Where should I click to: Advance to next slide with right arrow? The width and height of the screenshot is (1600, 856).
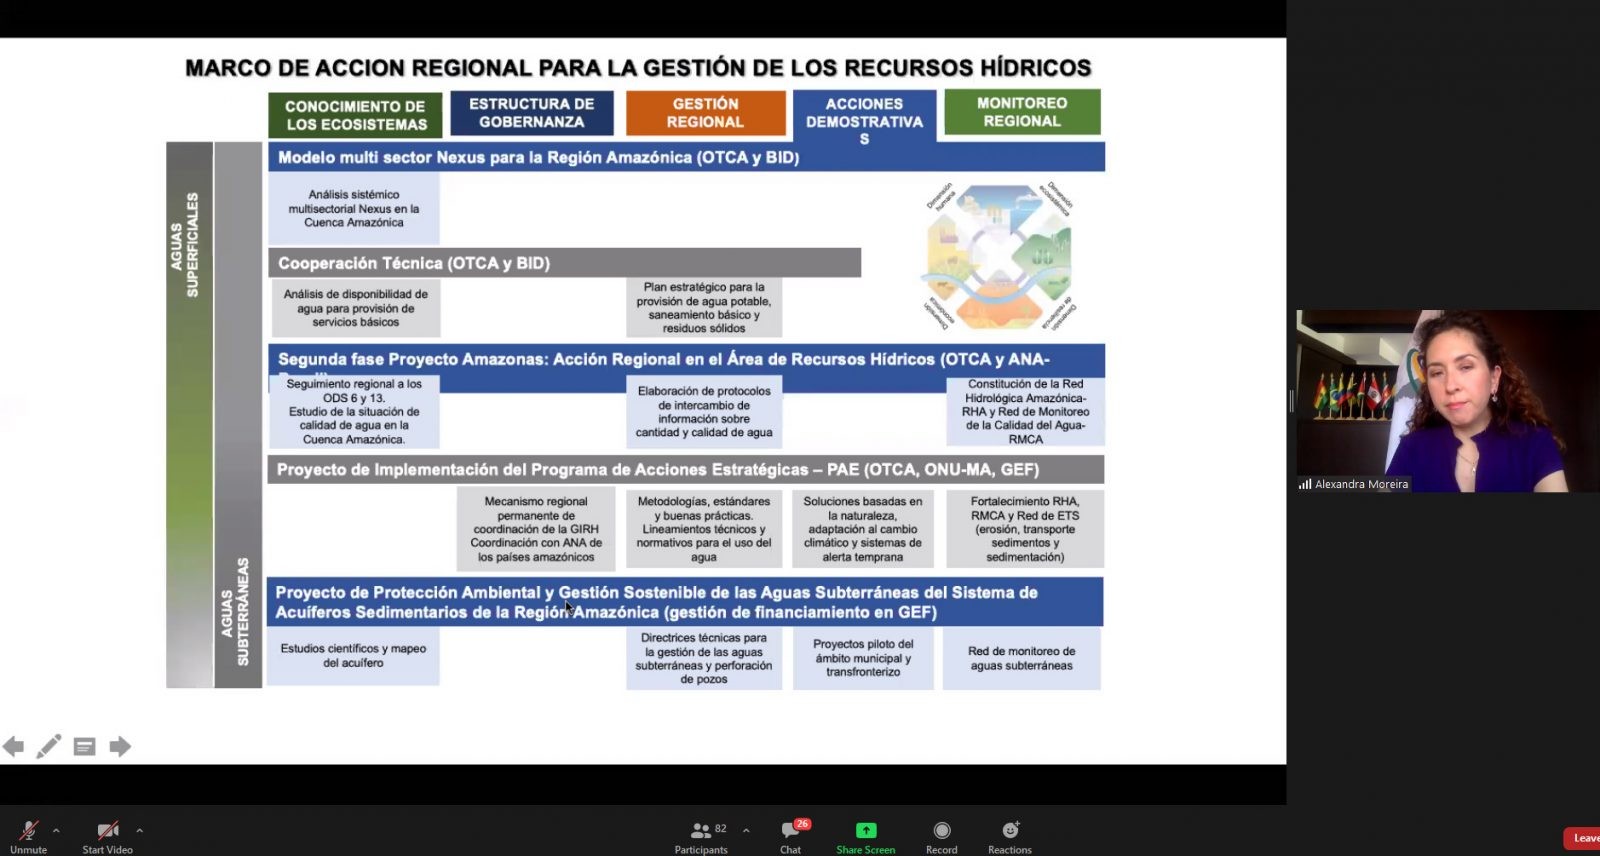point(120,746)
